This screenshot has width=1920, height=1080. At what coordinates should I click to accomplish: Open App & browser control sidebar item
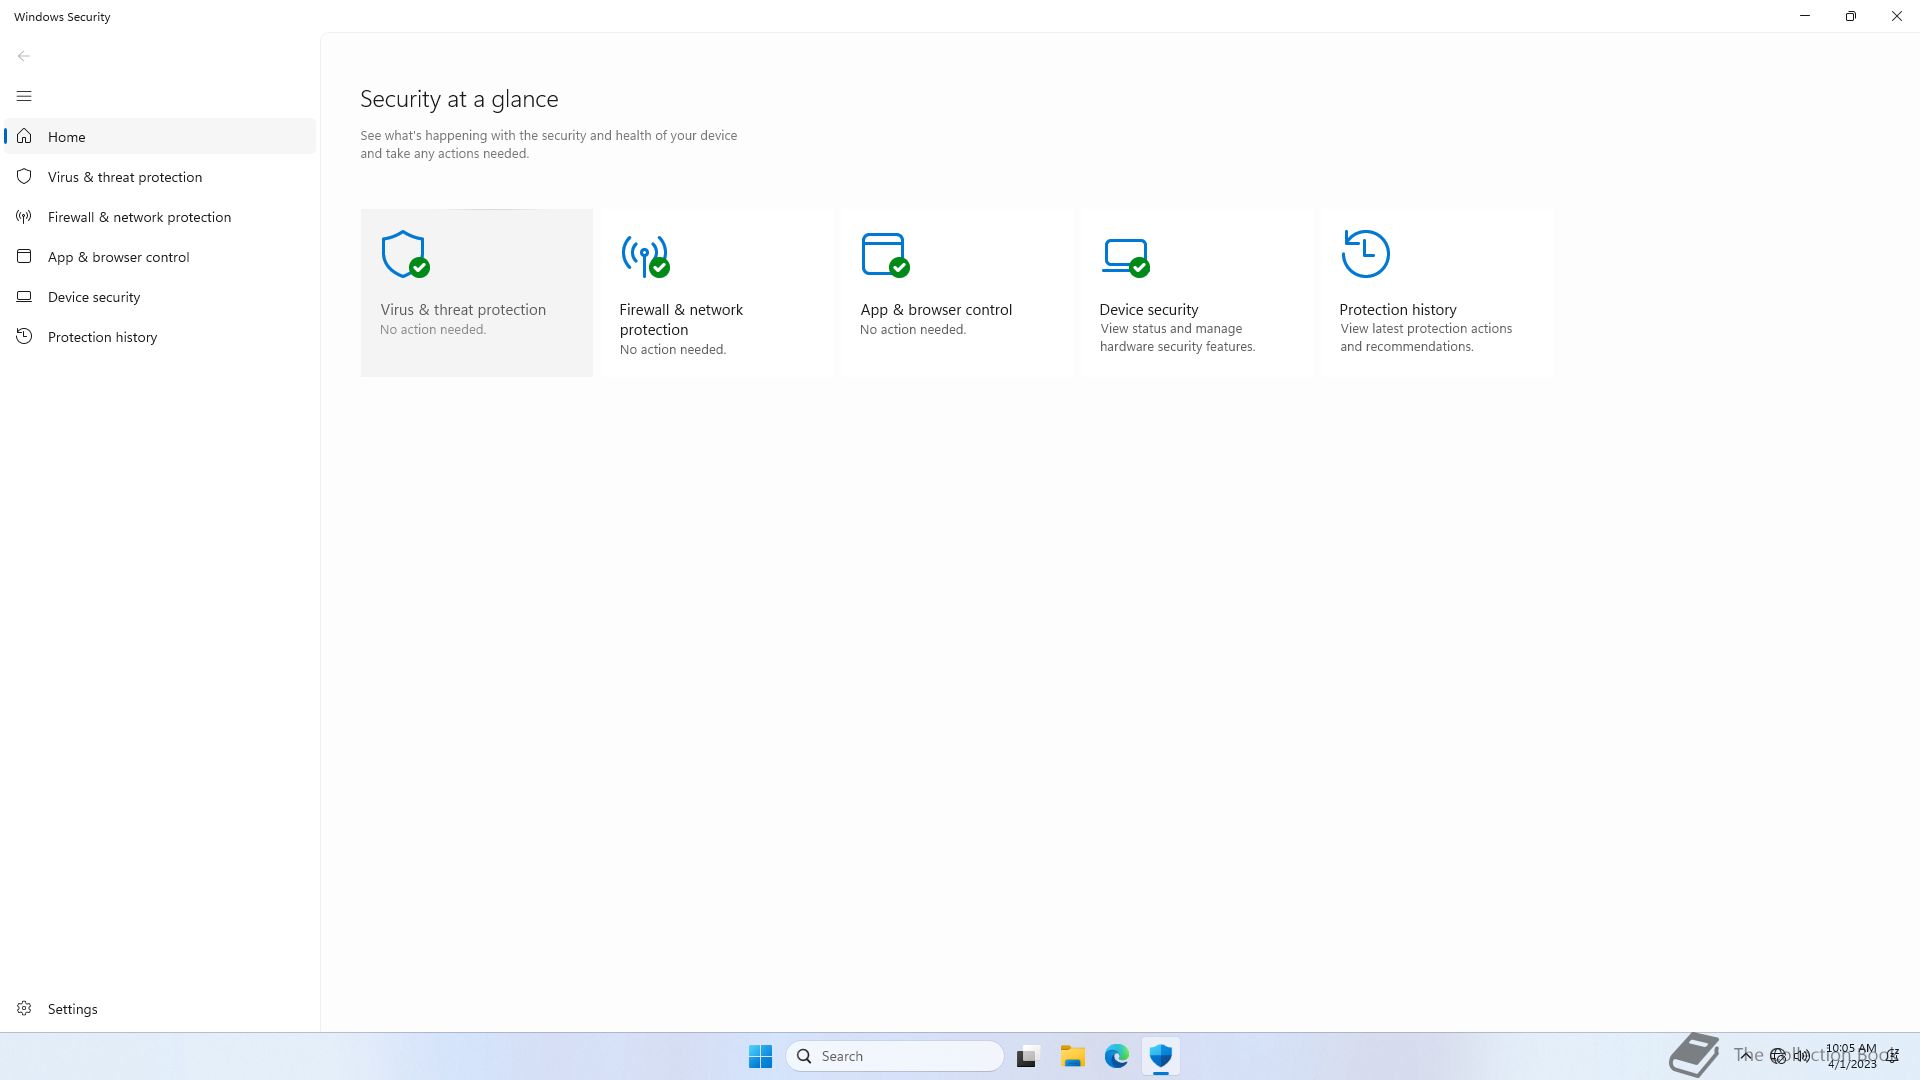point(160,257)
